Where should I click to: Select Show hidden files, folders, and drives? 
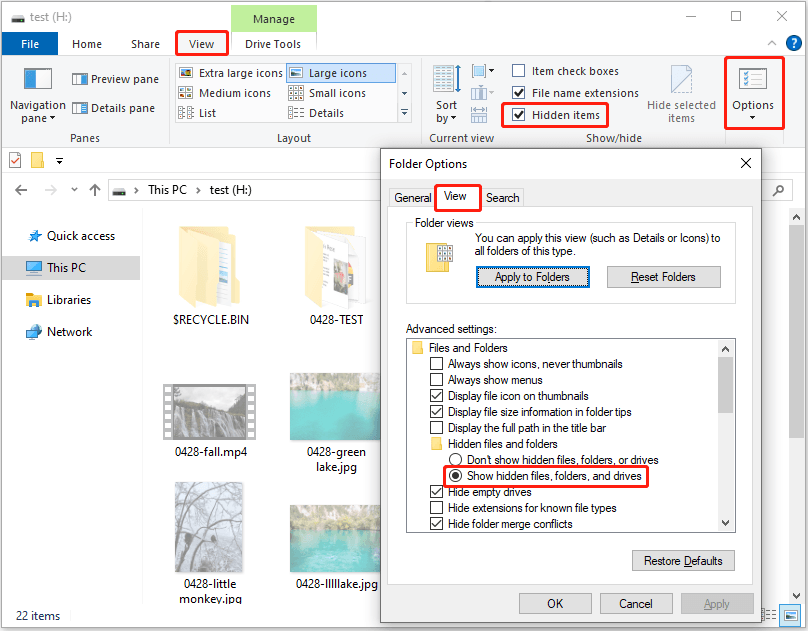pos(455,475)
